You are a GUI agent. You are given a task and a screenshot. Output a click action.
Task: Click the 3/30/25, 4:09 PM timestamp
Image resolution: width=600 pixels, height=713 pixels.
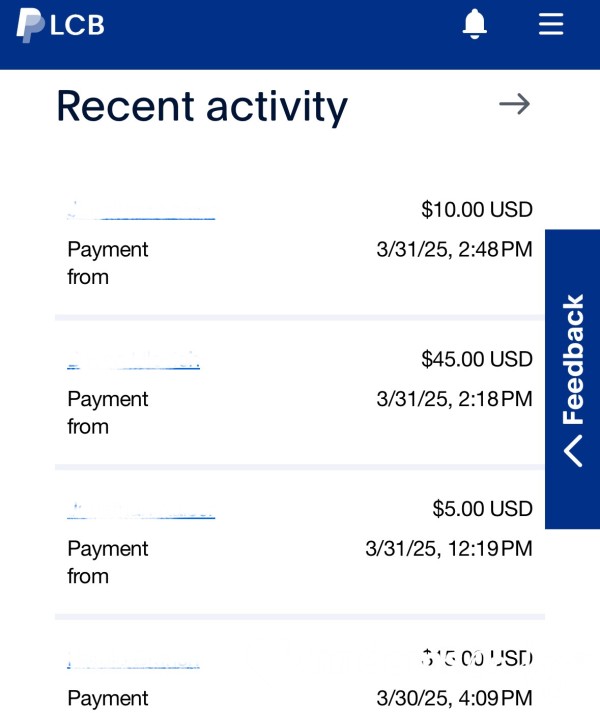click(454, 698)
